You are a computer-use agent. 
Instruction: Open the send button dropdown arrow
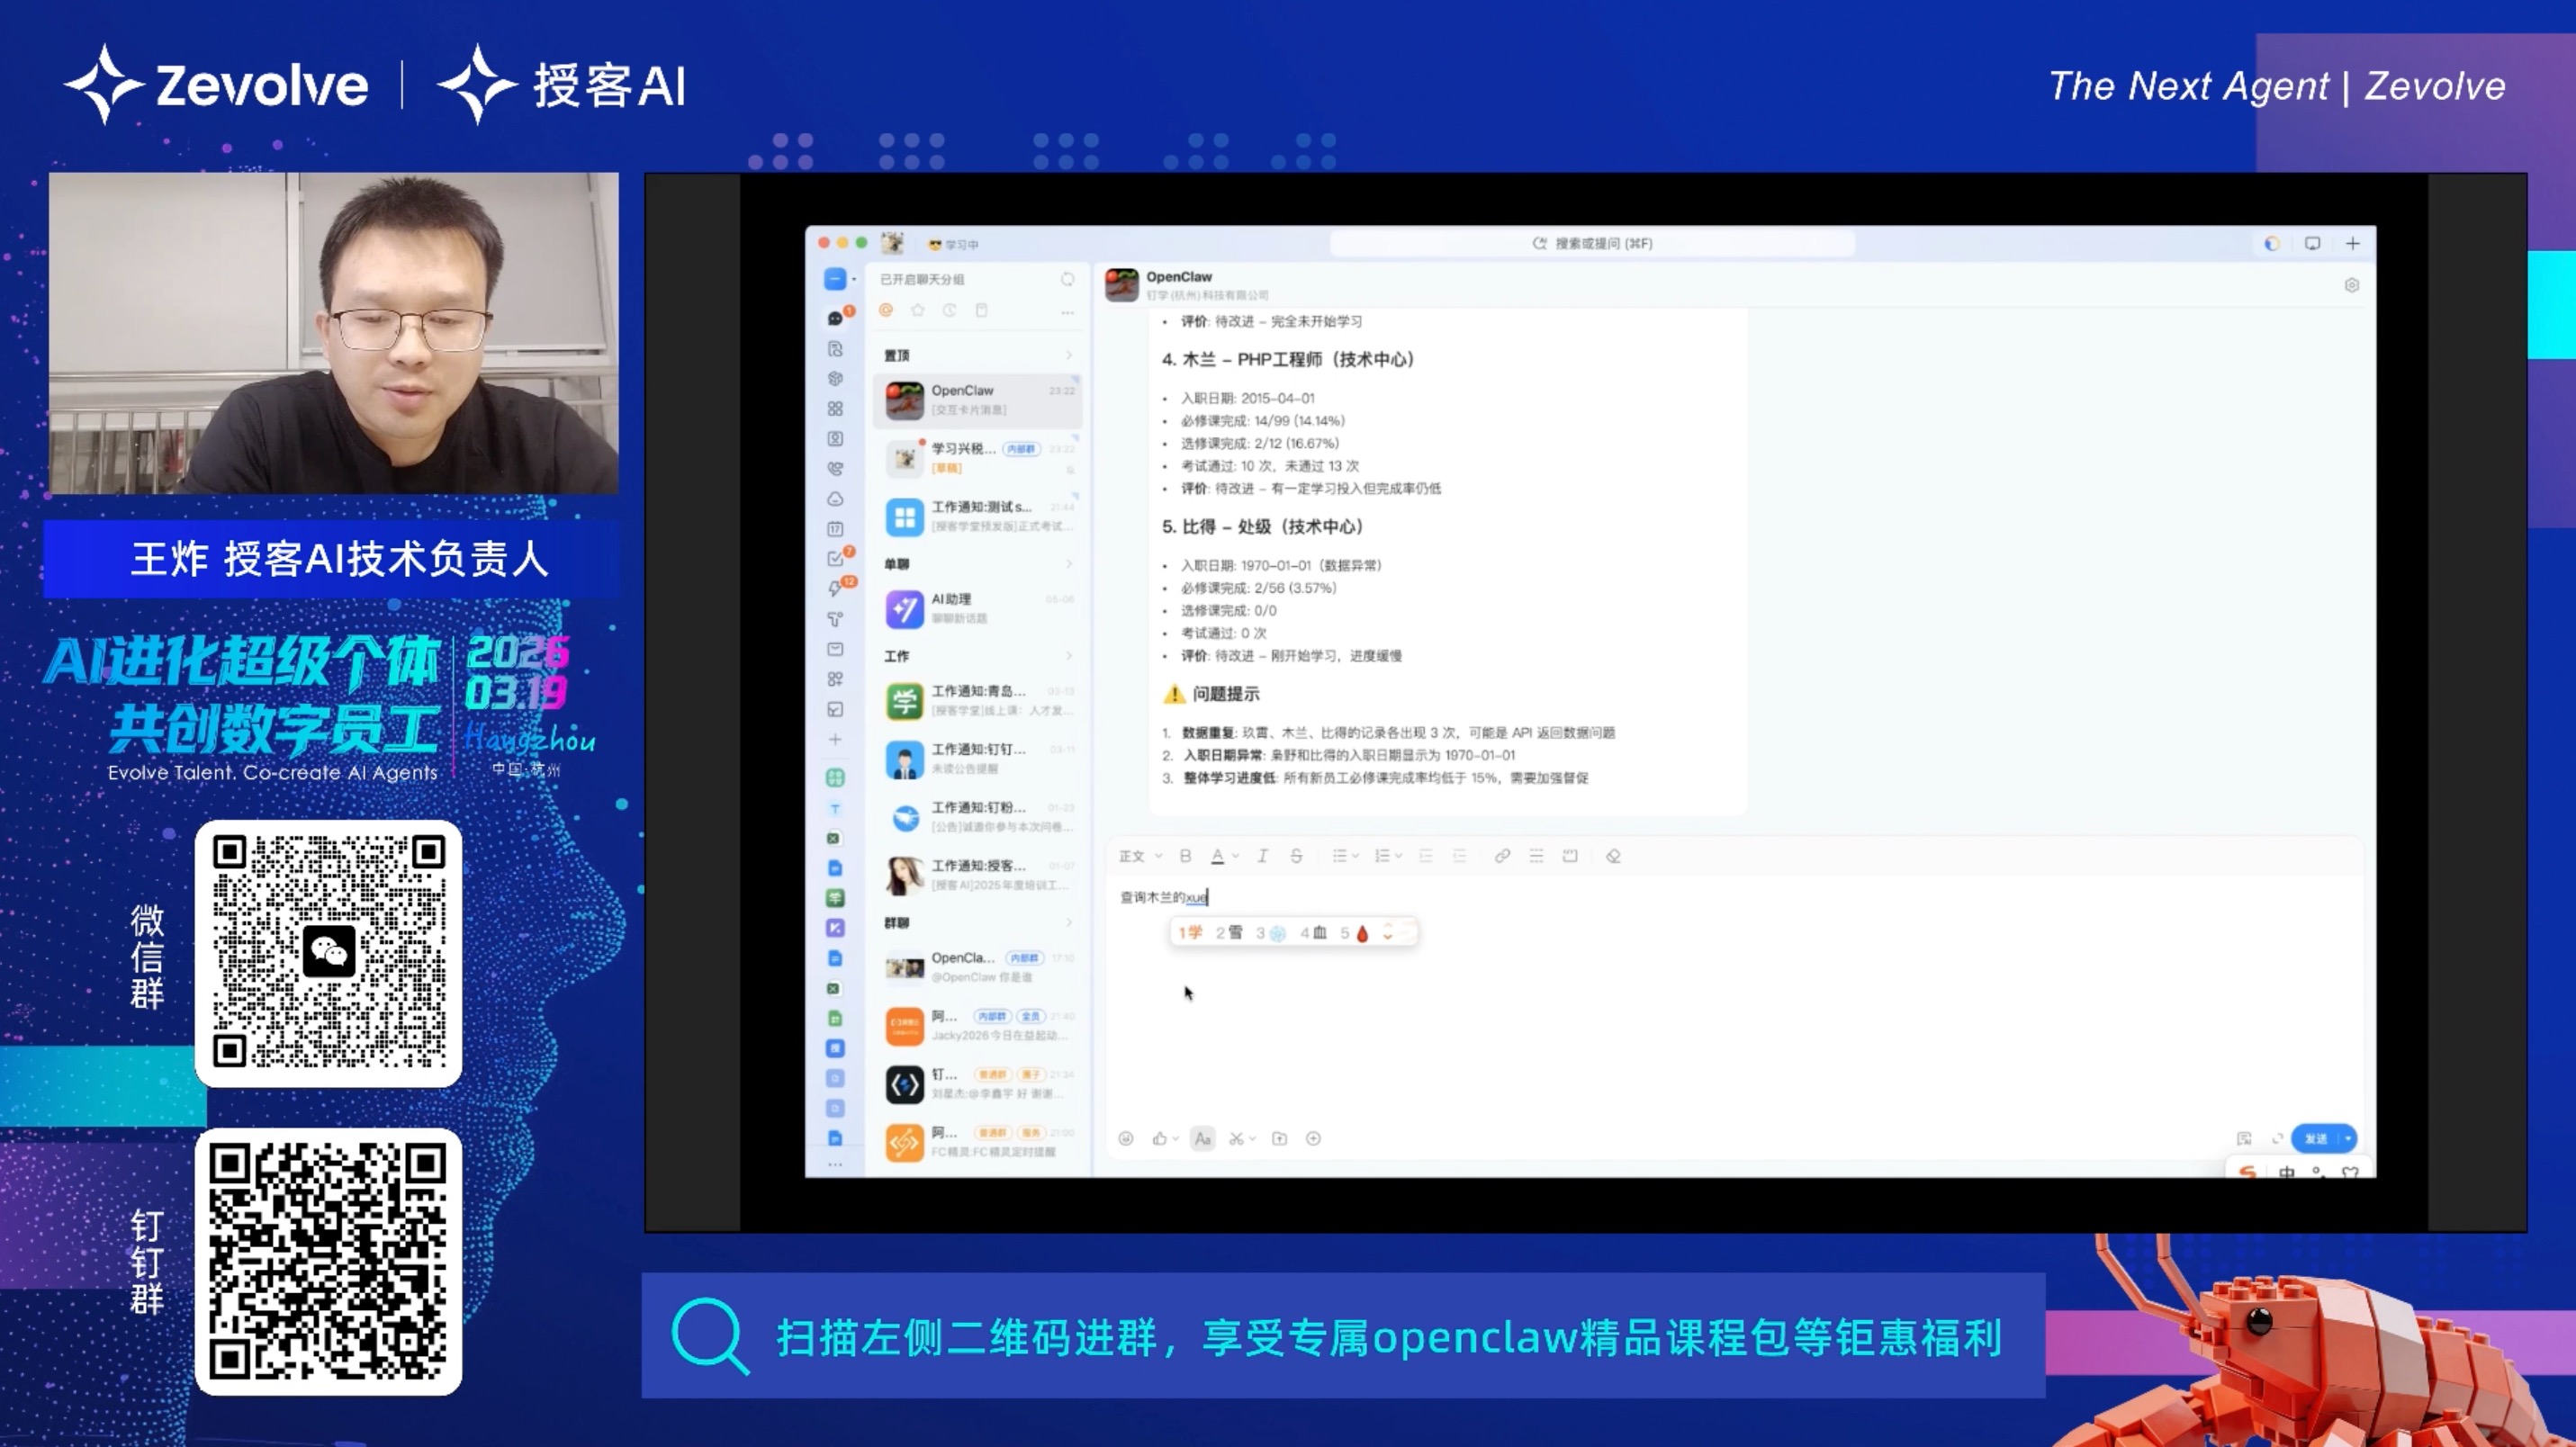2348,1138
